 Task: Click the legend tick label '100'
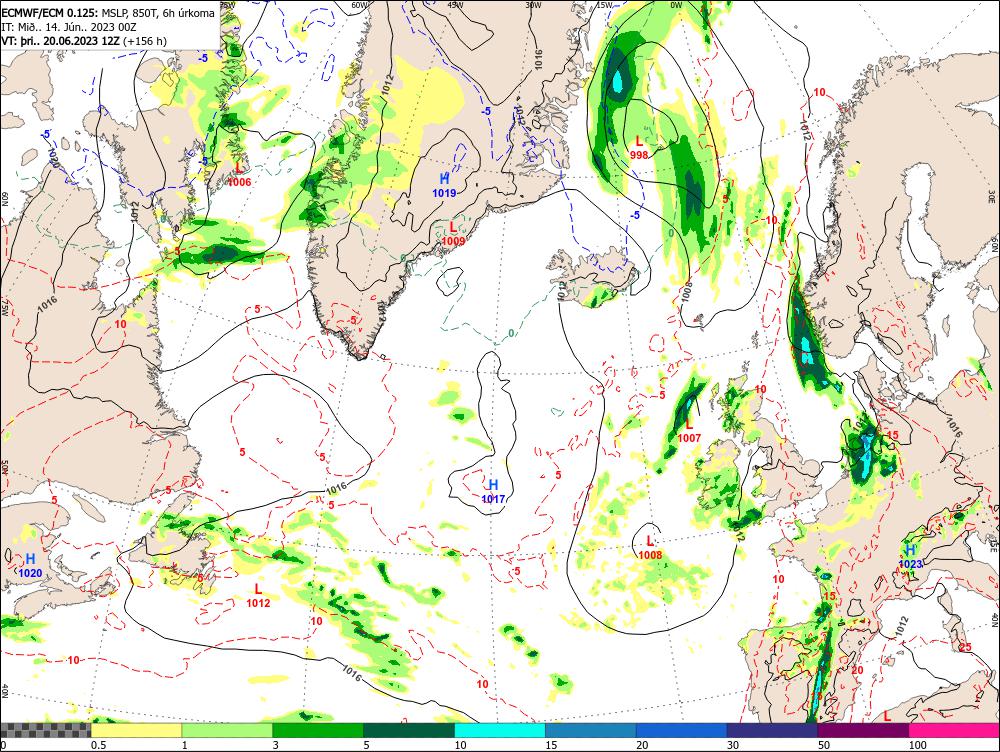(918, 745)
